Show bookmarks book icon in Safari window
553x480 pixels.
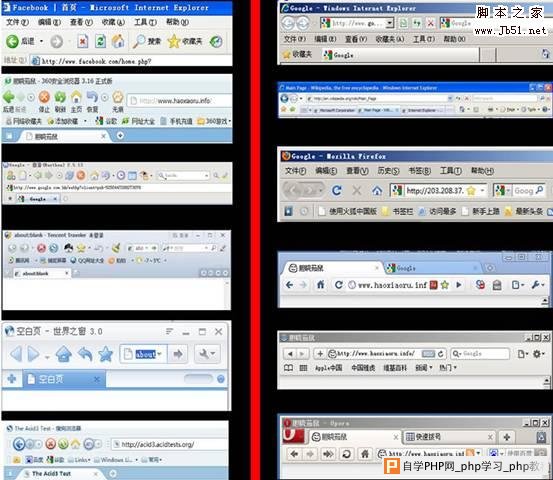(x=288, y=368)
